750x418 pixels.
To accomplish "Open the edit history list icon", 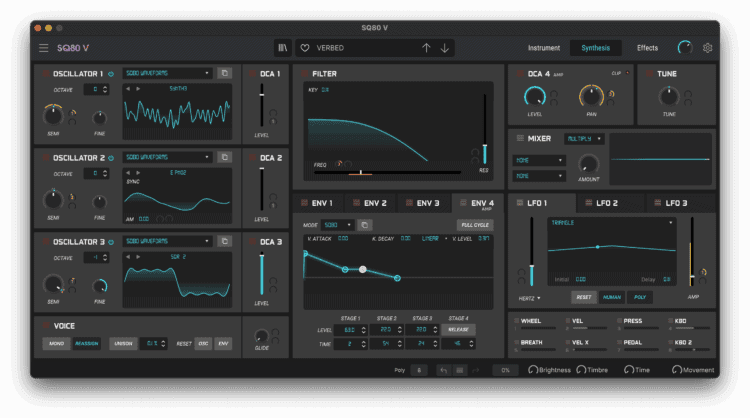I will 460,370.
